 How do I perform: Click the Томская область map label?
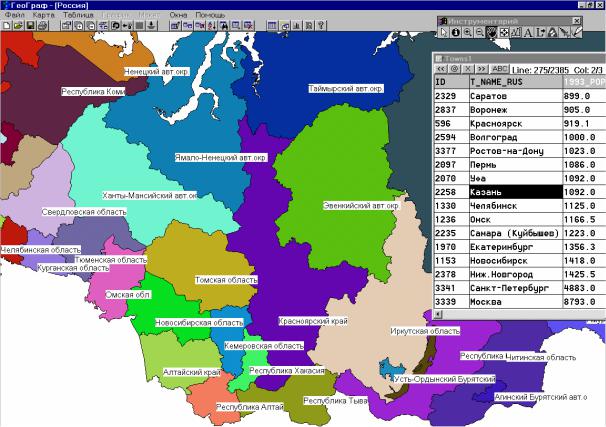point(226,280)
